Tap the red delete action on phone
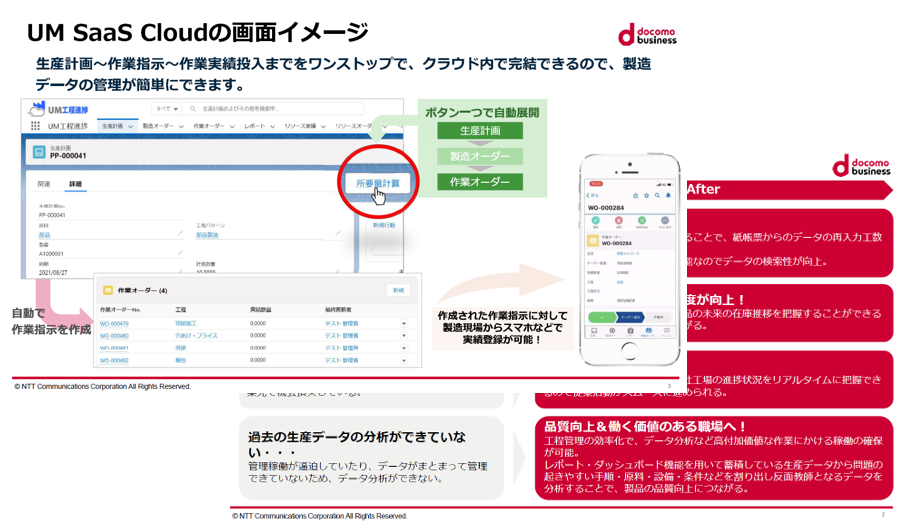 [x=618, y=221]
